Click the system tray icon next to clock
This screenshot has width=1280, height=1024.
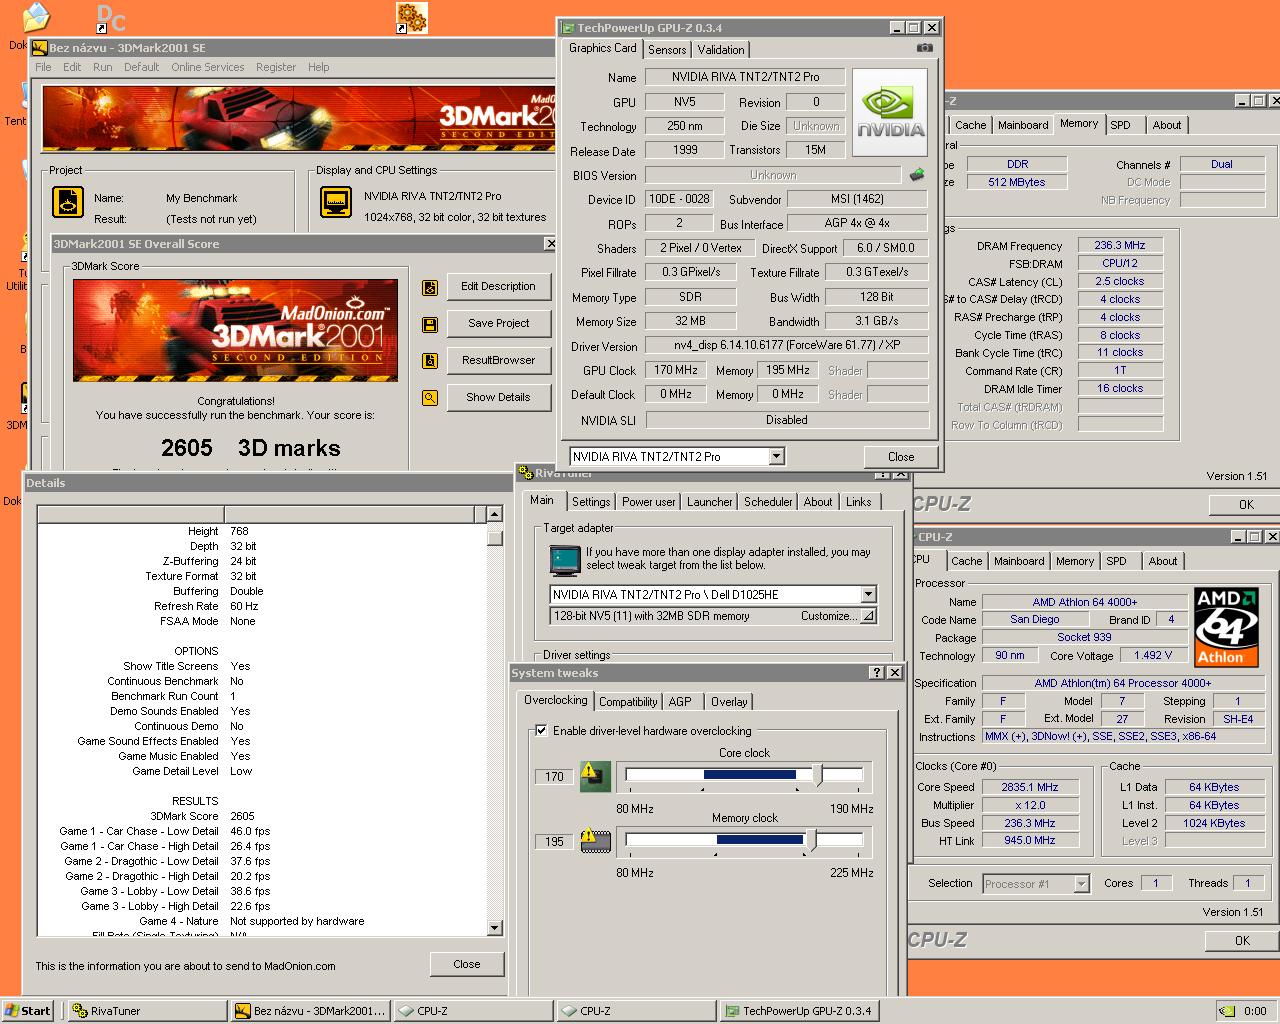tap(1227, 1011)
